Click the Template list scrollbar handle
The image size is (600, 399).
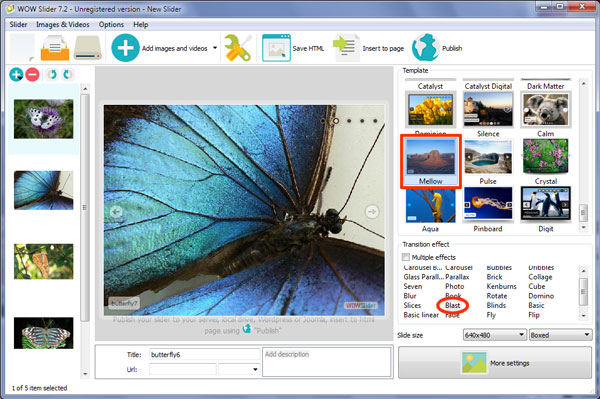pos(583,213)
